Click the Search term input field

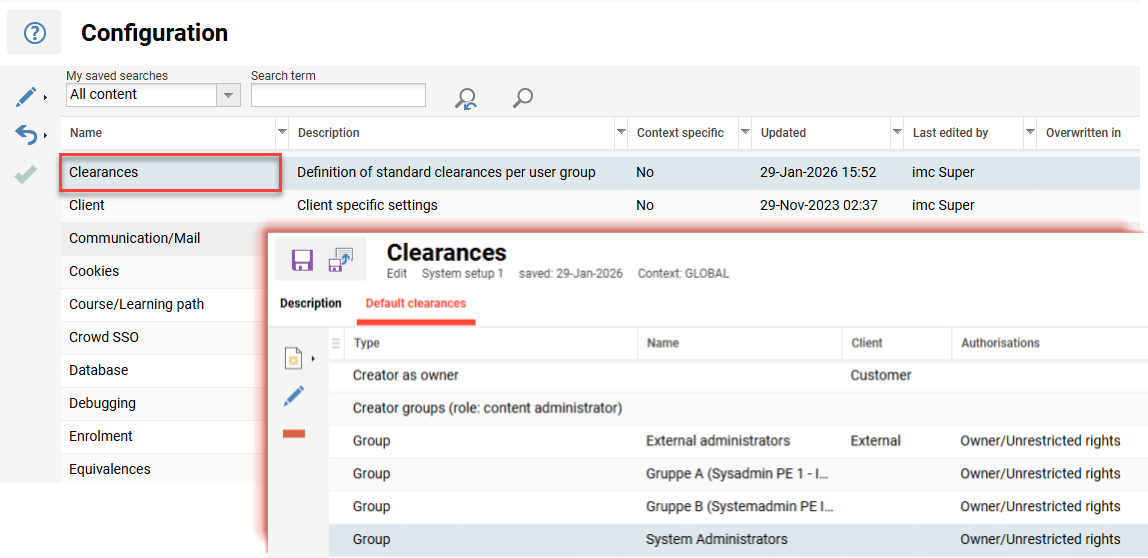click(338, 95)
